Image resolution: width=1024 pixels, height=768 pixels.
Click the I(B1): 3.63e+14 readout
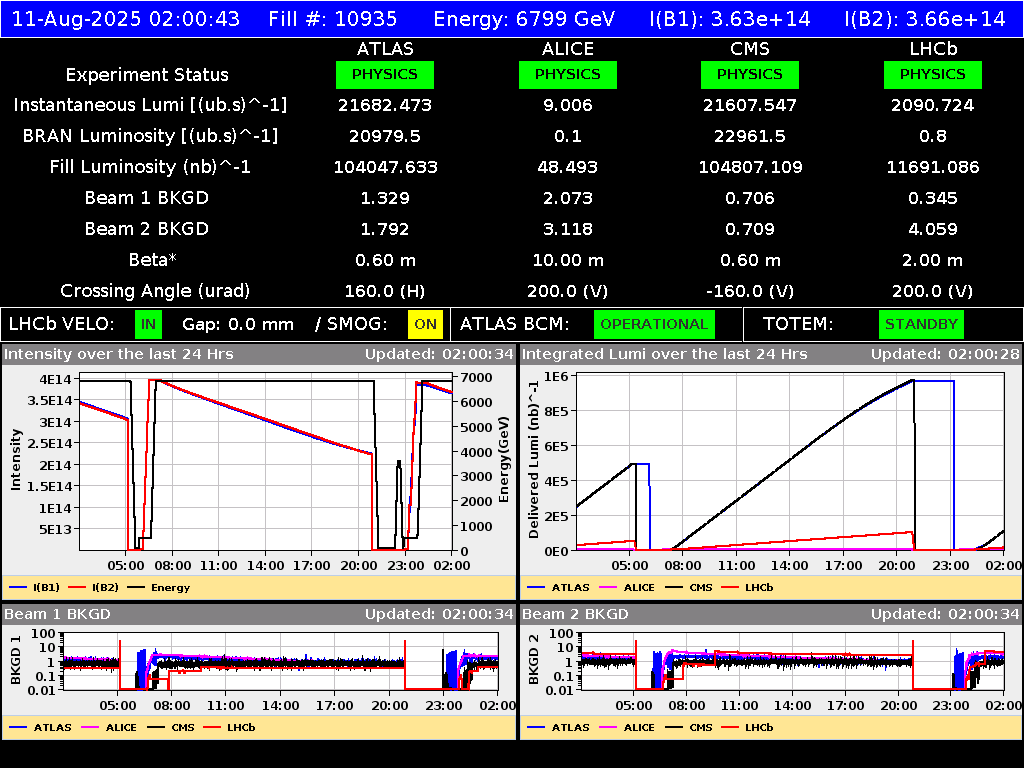tap(729, 19)
